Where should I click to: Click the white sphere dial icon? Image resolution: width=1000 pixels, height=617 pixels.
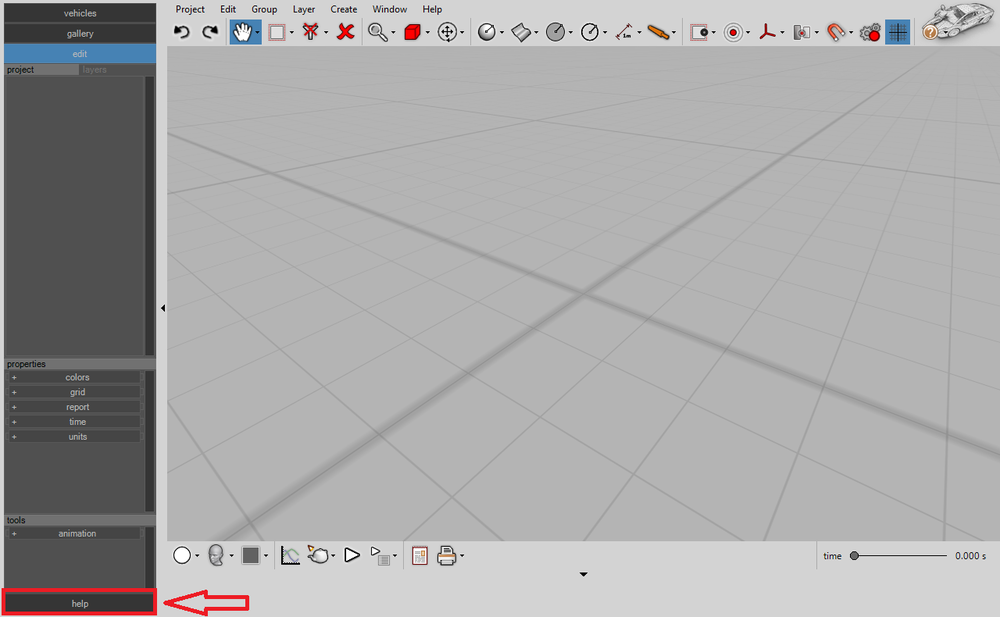[x=487, y=32]
